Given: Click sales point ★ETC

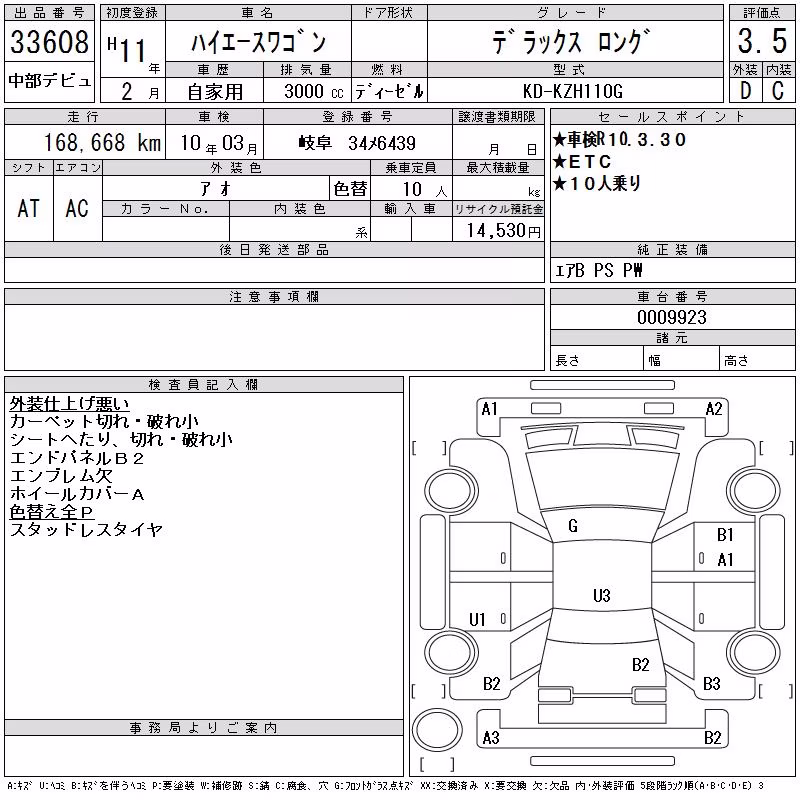Looking at the screenshot, I should point(582,162).
